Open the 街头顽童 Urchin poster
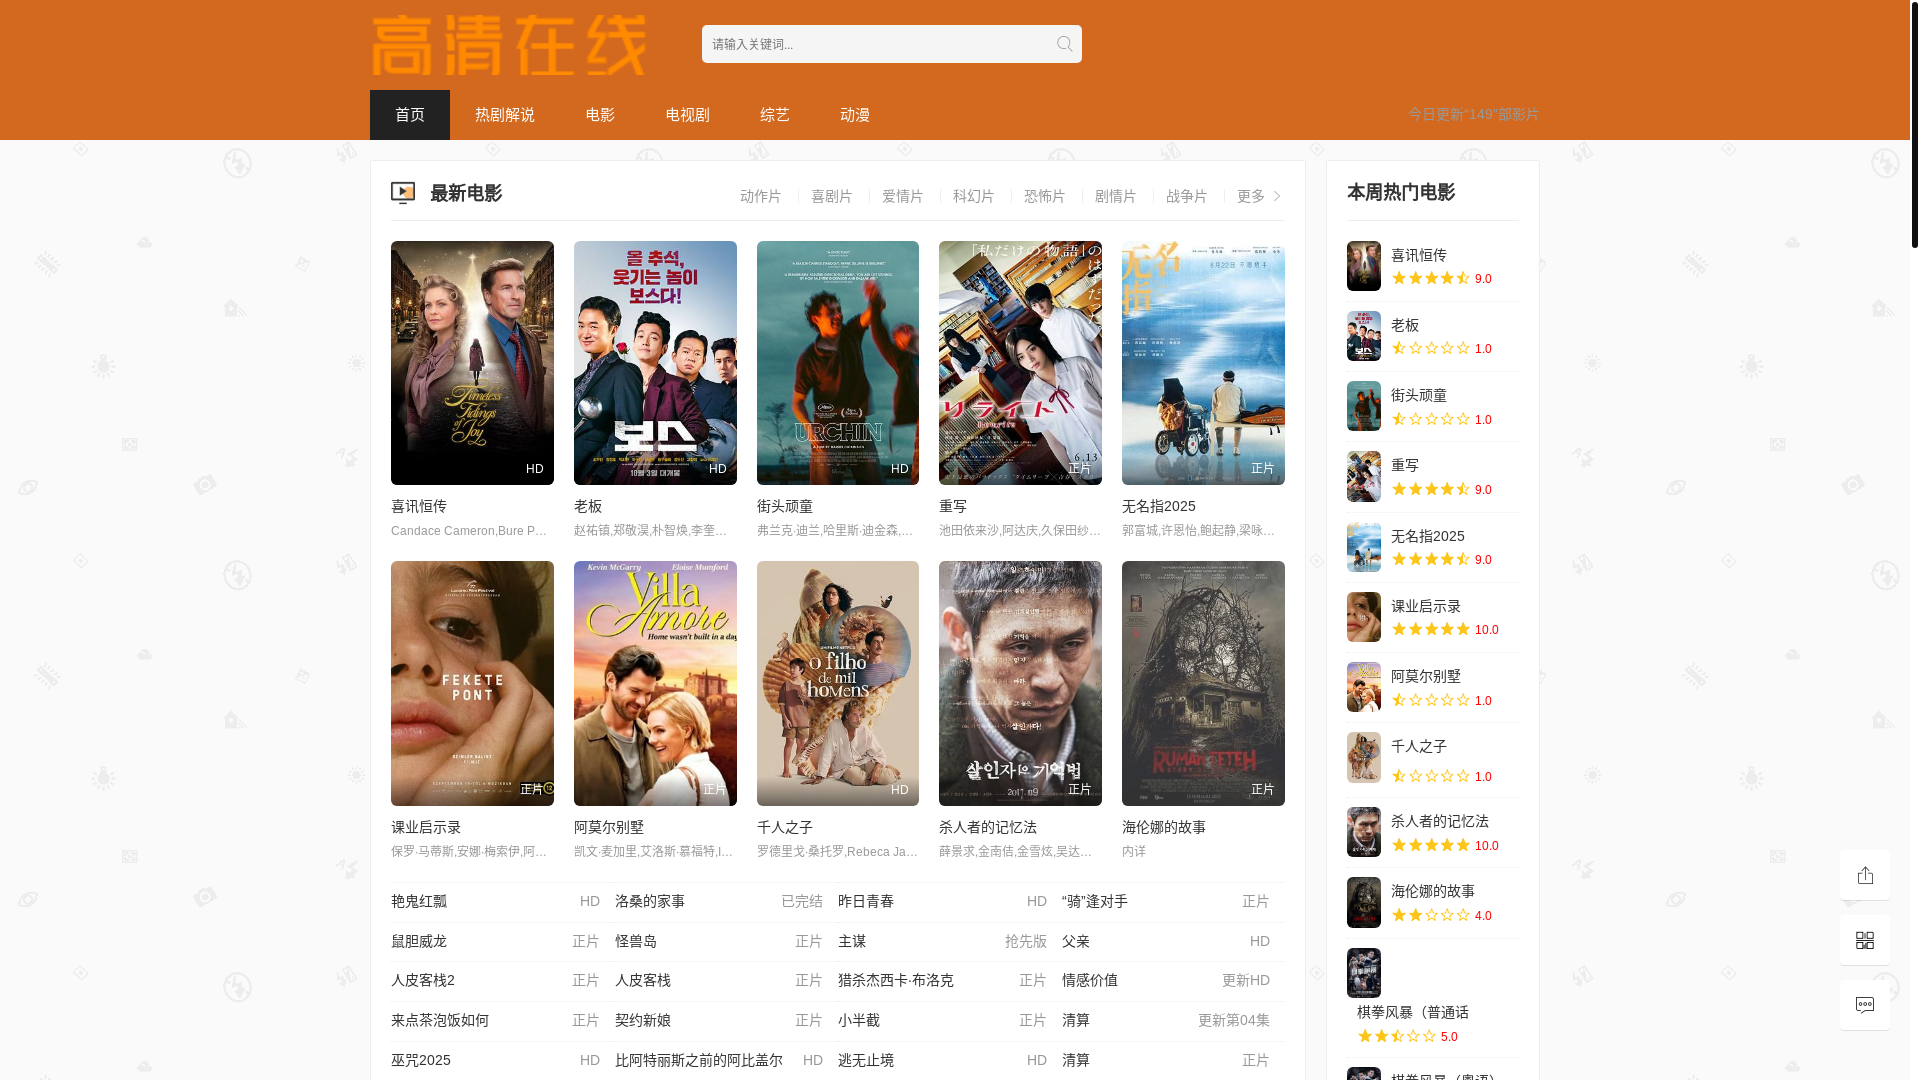This screenshot has width=1920, height=1080. [838, 363]
